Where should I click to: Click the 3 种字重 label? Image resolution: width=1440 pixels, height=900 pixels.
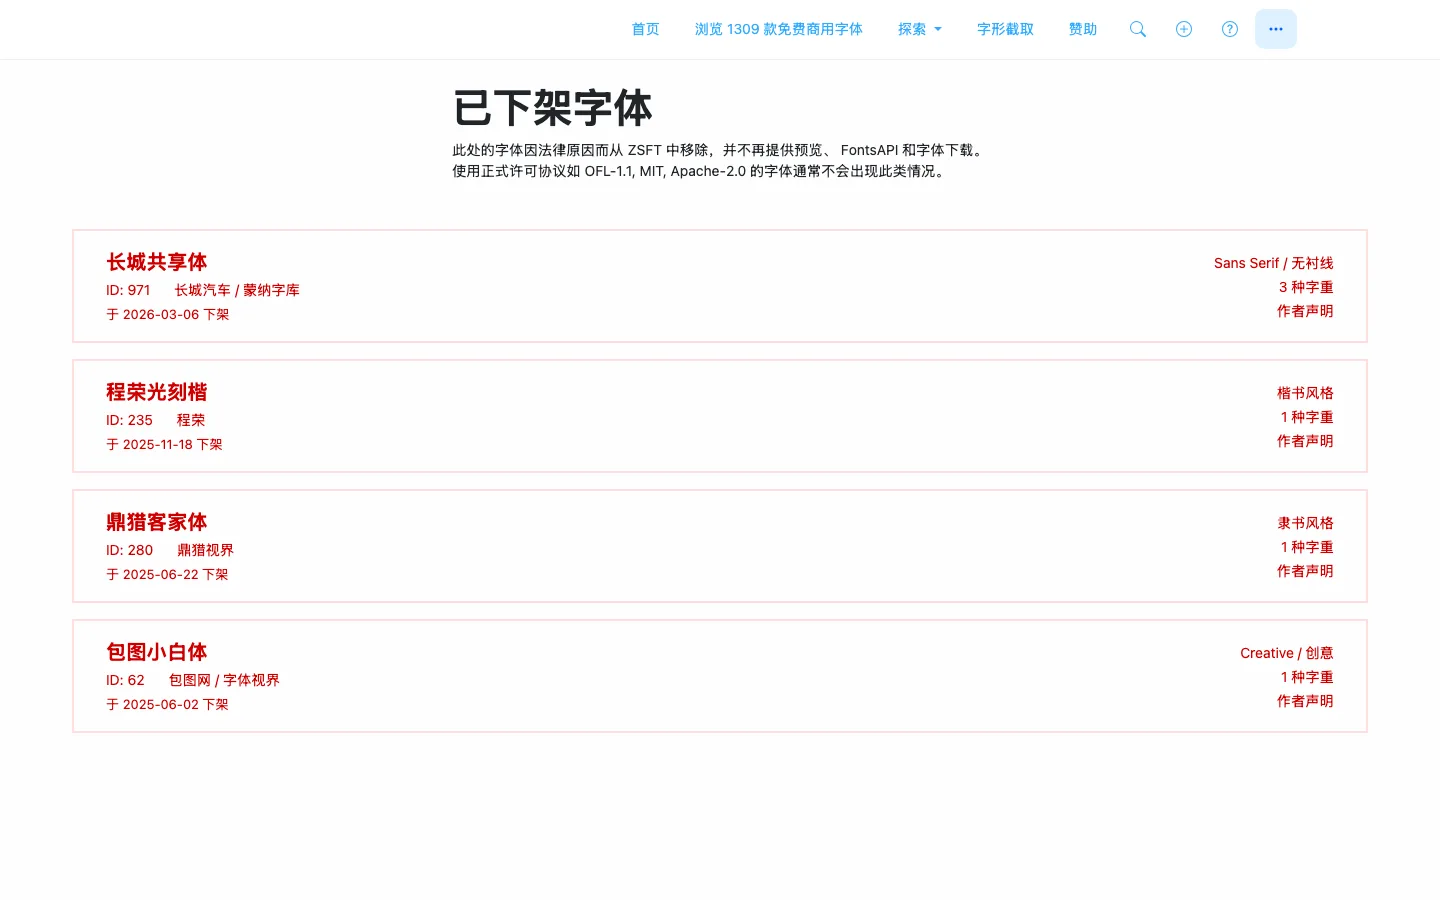coord(1306,287)
